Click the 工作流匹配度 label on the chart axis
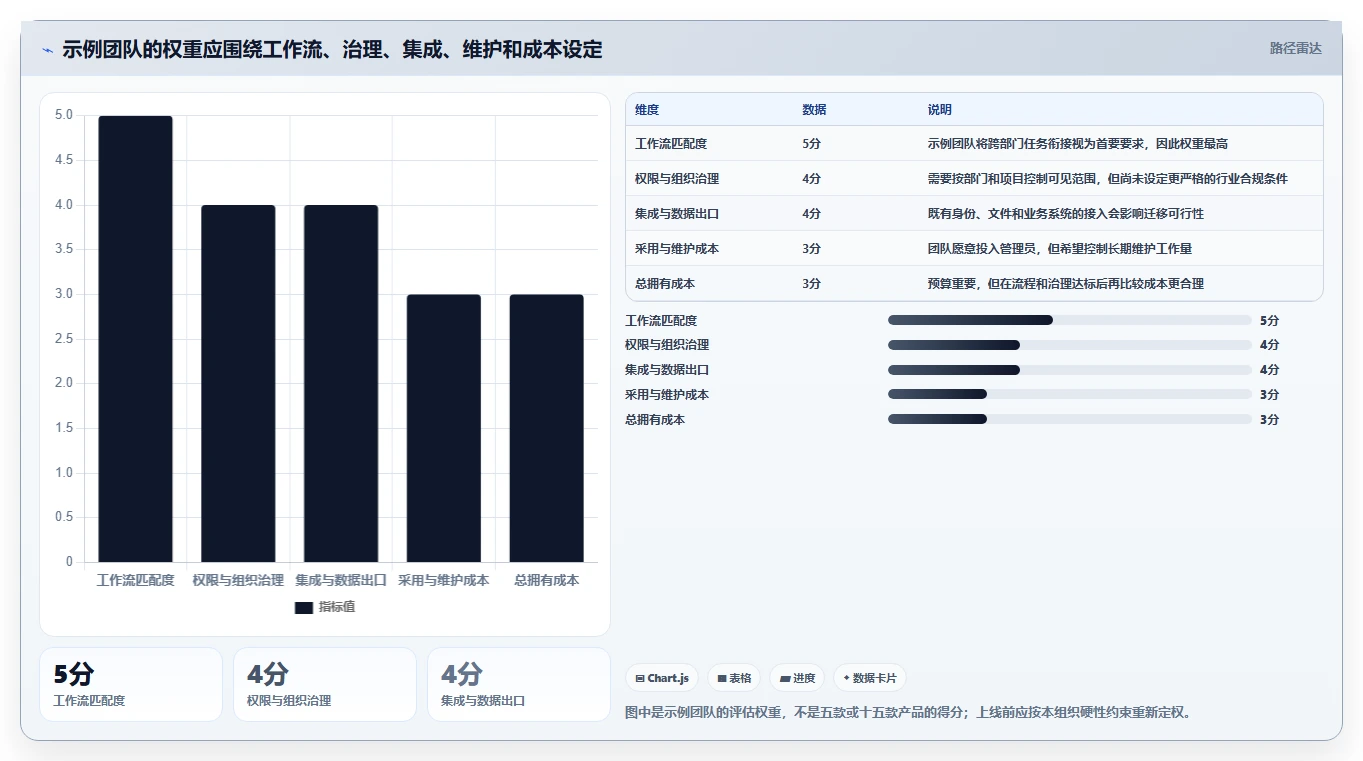The image size is (1363, 761). tap(135, 580)
